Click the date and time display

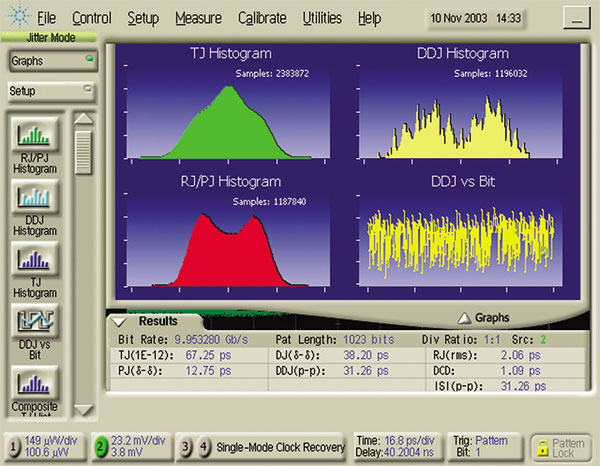click(475, 18)
